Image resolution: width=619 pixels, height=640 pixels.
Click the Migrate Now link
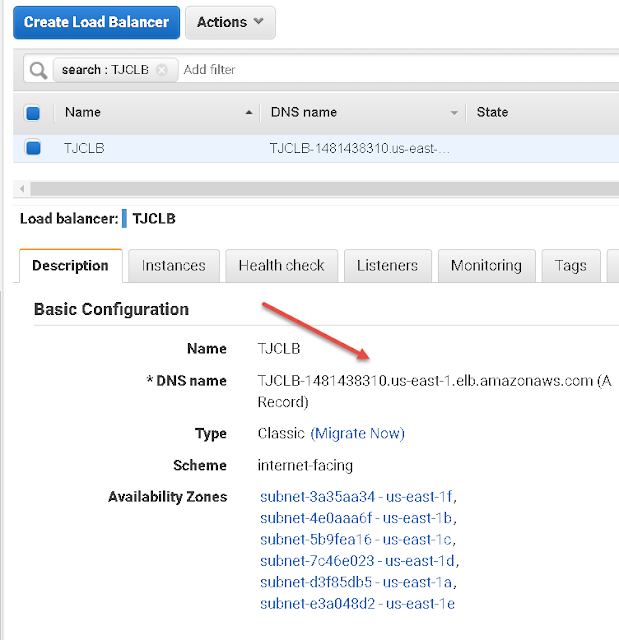(357, 433)
